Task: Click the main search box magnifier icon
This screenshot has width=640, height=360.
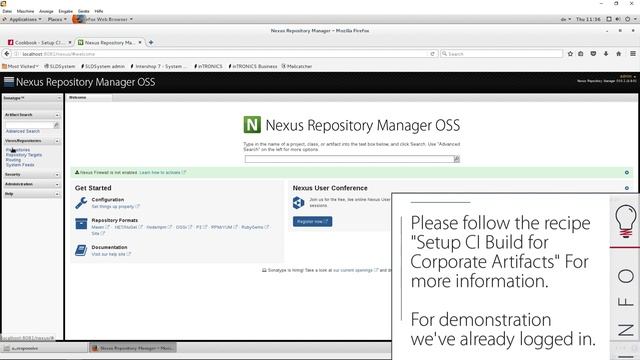Action: (457, 159)
